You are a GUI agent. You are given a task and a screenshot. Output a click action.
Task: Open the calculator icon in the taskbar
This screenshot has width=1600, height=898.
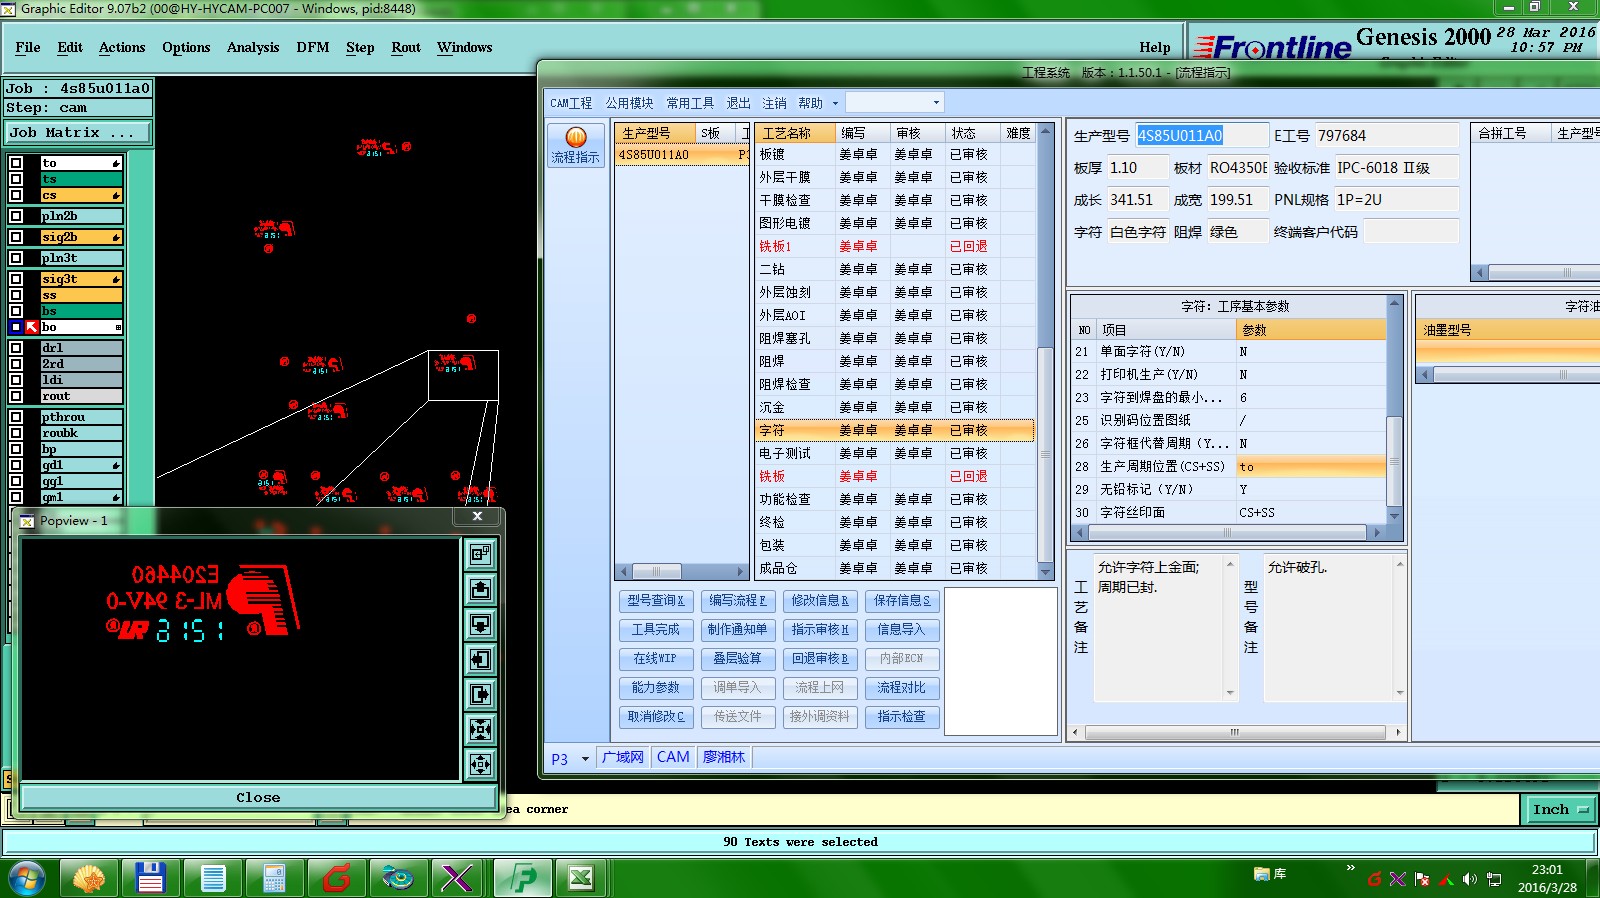tap(274, 879)
